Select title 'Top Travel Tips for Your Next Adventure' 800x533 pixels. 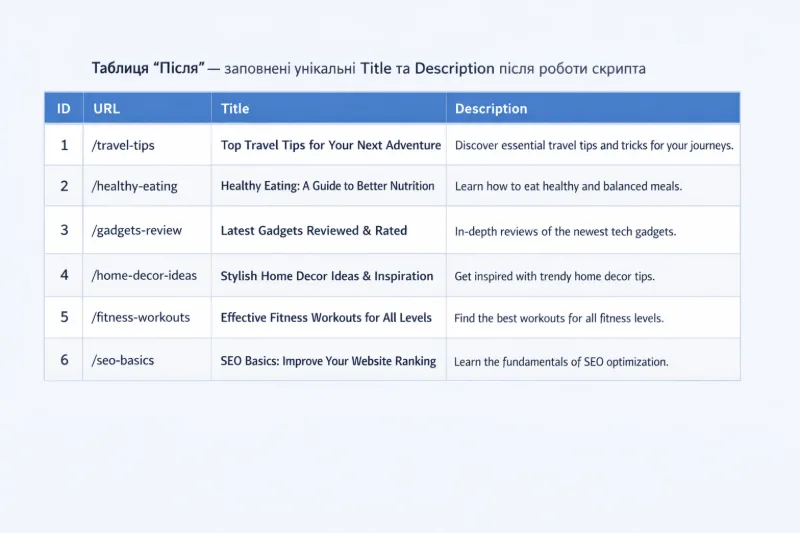point(330,145)
